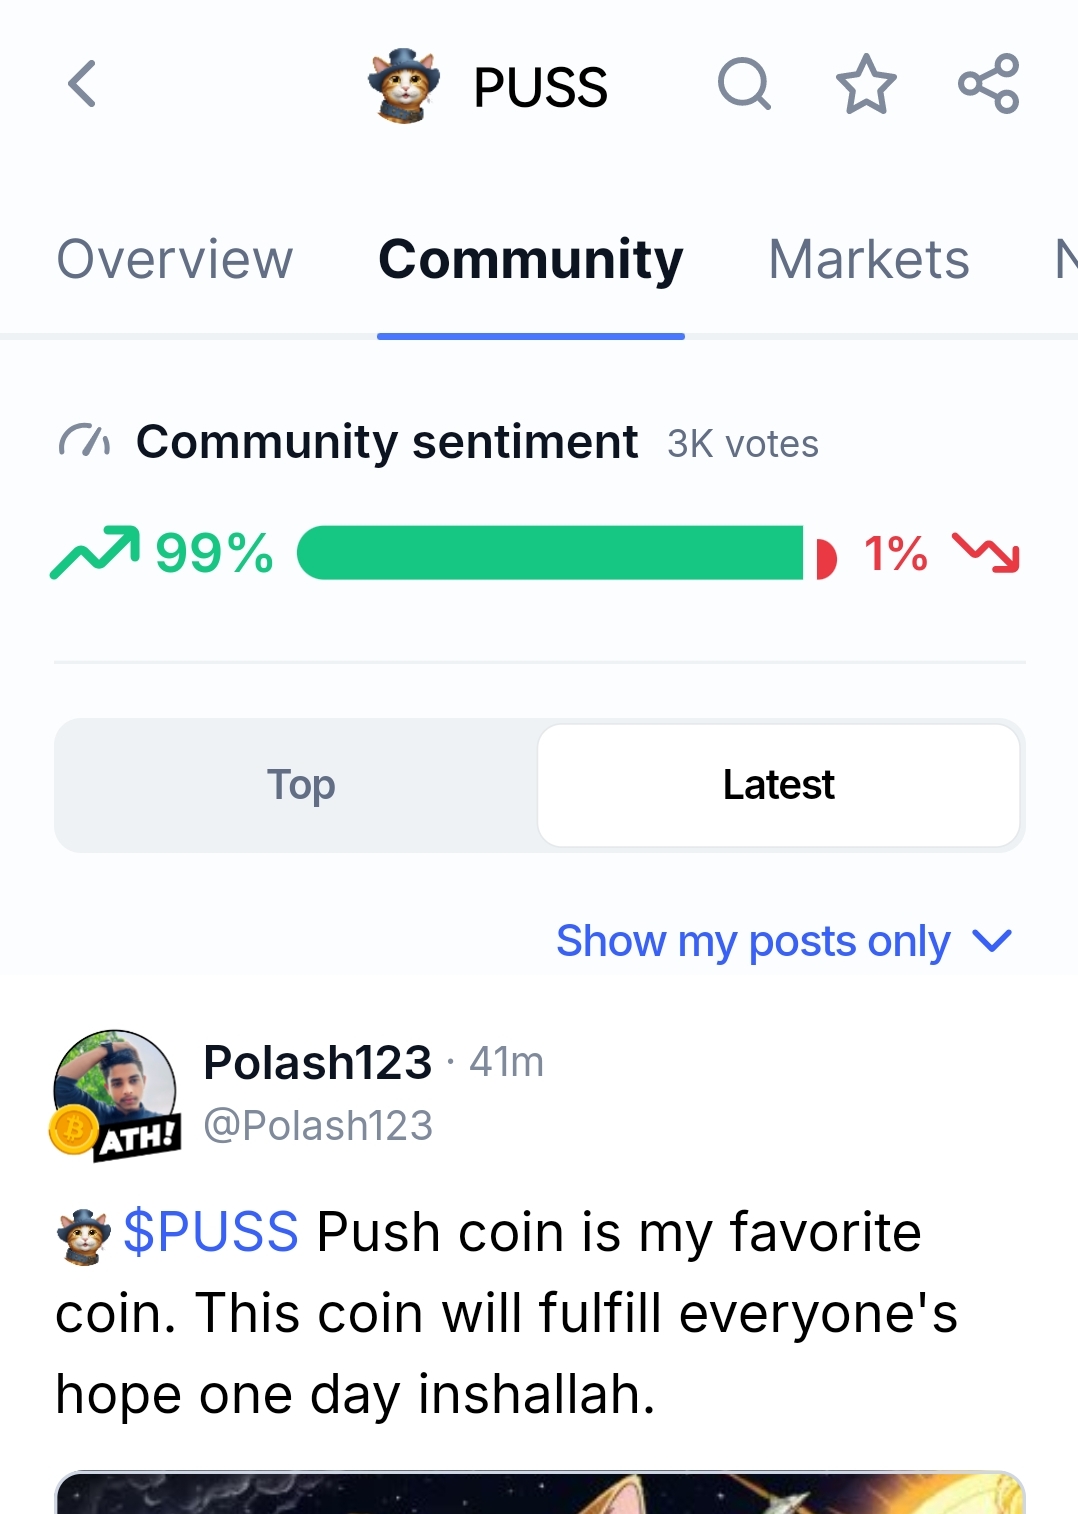Open the $PUSS ticker link
Viewport: 1078px width, 1514px height.
[x=211, y=1232]
